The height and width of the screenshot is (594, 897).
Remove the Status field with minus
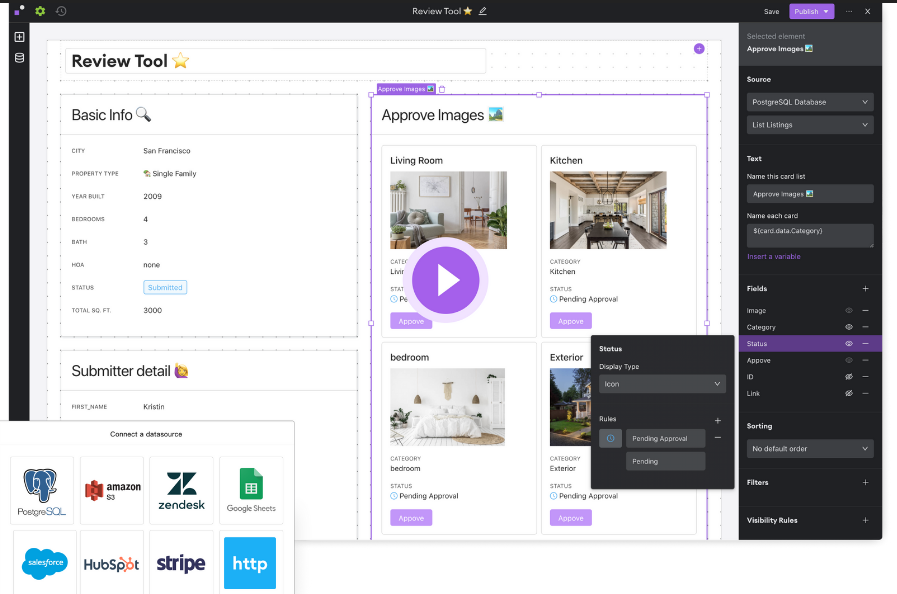coord(866,343)
